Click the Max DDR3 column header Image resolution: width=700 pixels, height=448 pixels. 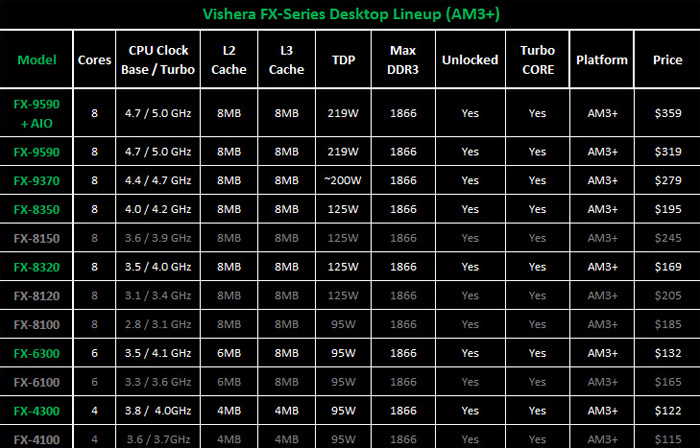(x=403, y=60)
